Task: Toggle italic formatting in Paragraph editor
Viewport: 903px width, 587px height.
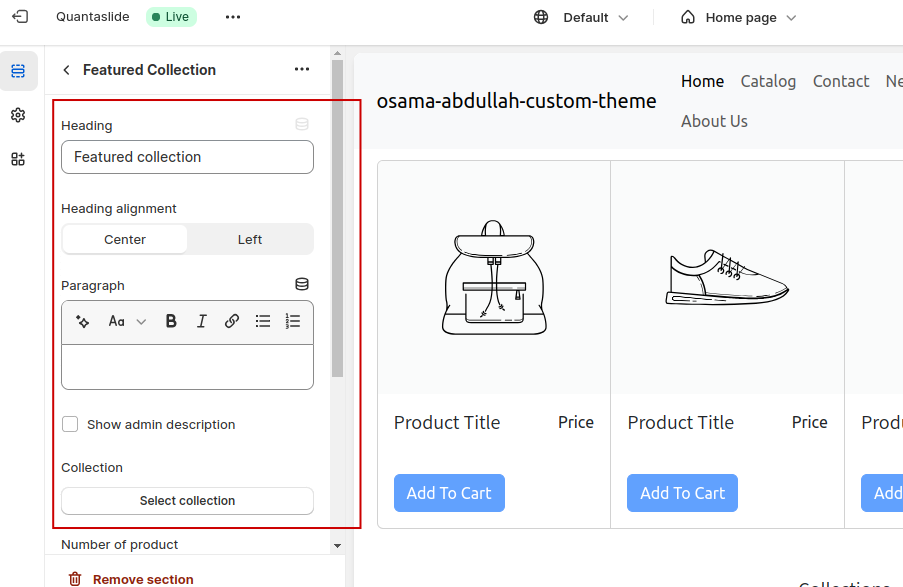Action: click(x=201, y=321)
